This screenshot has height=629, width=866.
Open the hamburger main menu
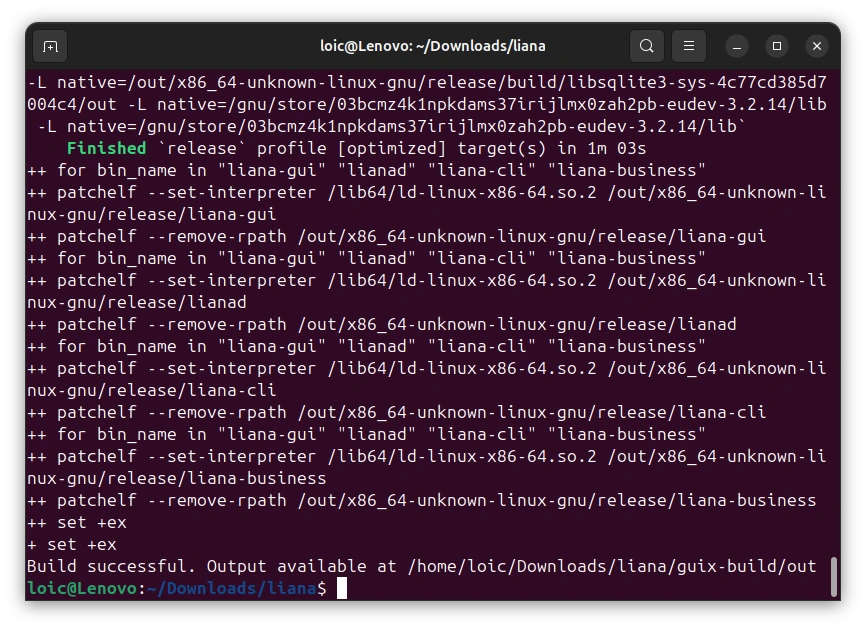(689, 46)
